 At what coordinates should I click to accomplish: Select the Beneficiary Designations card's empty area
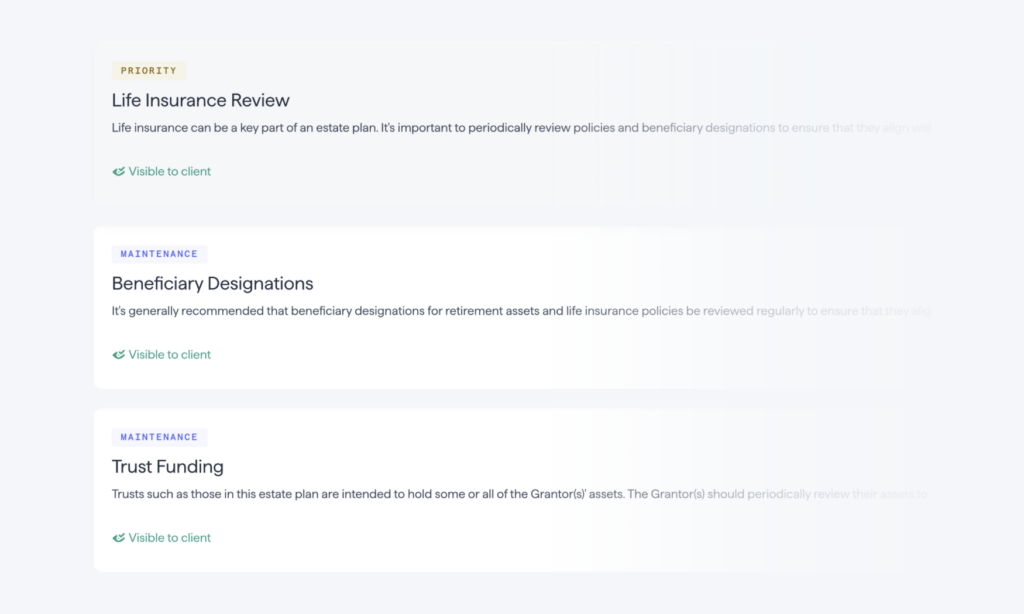pyautogui.click(x=588, y=355)
